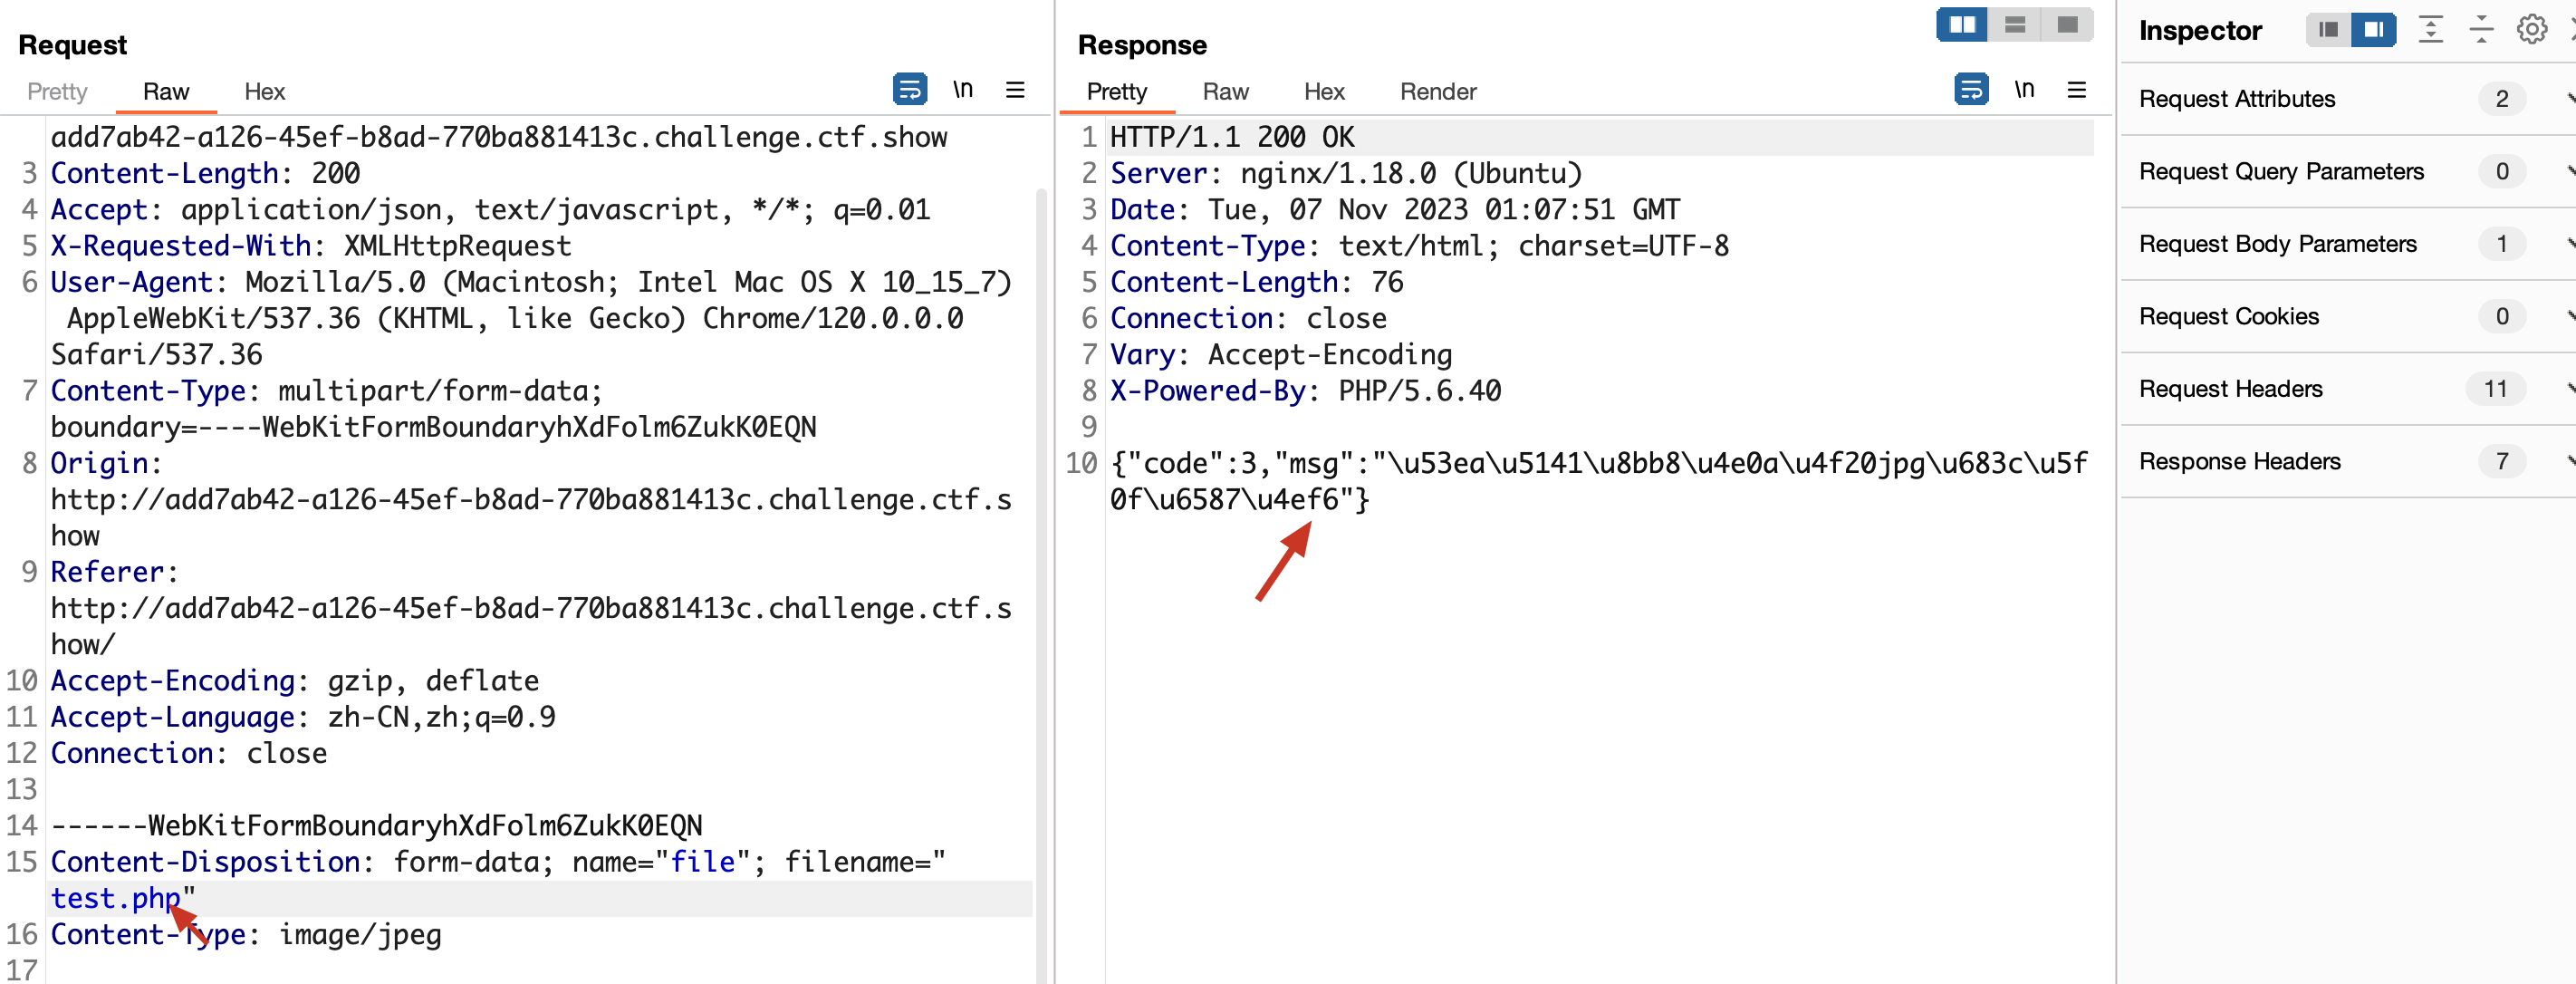Expand Request Attributes section
The width and height of the screenshot is (2576, 984).
(2347, 99)
